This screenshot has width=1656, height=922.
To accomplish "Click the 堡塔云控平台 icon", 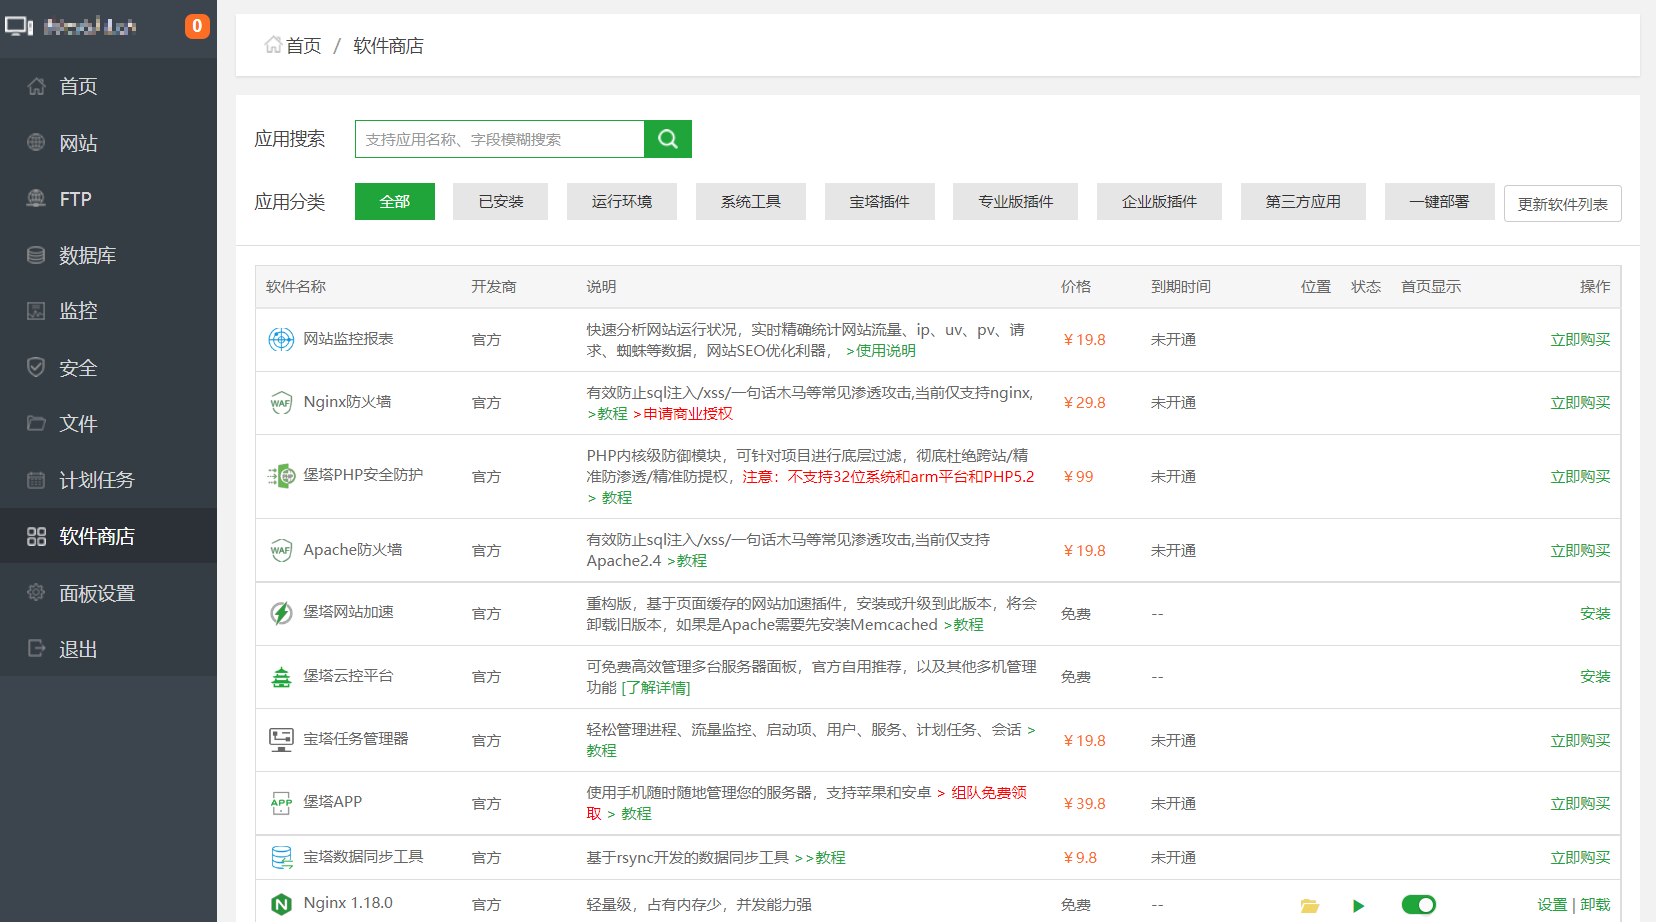I will coord(281,677).
